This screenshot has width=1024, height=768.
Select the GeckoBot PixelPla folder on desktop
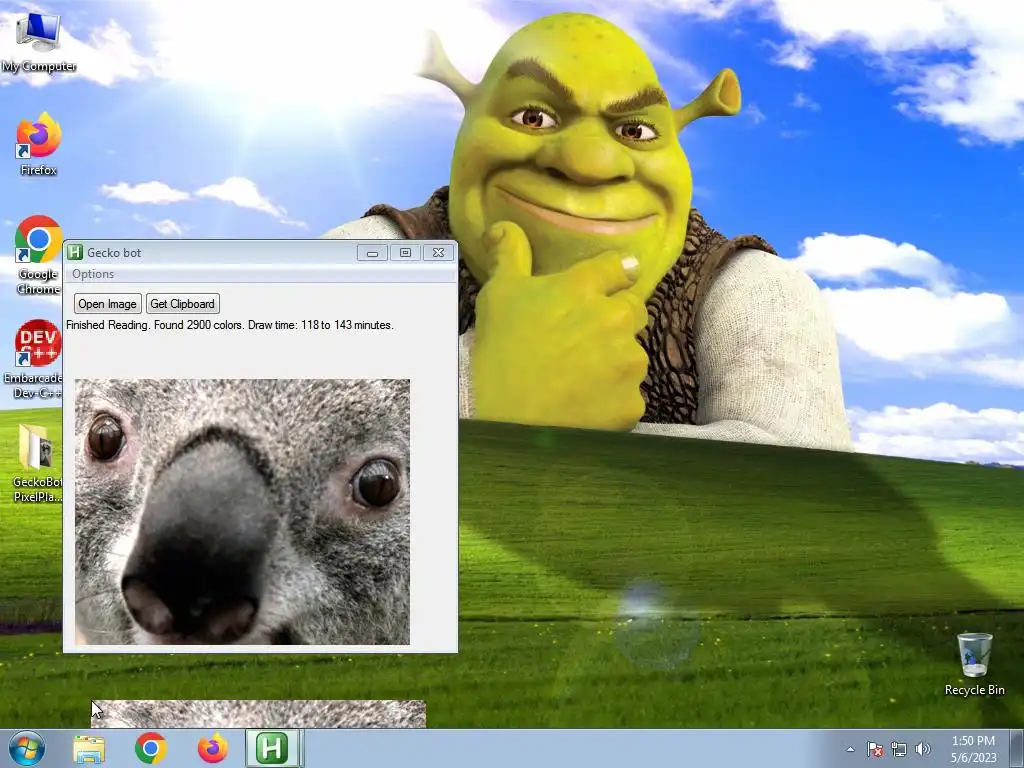point(37,462)
